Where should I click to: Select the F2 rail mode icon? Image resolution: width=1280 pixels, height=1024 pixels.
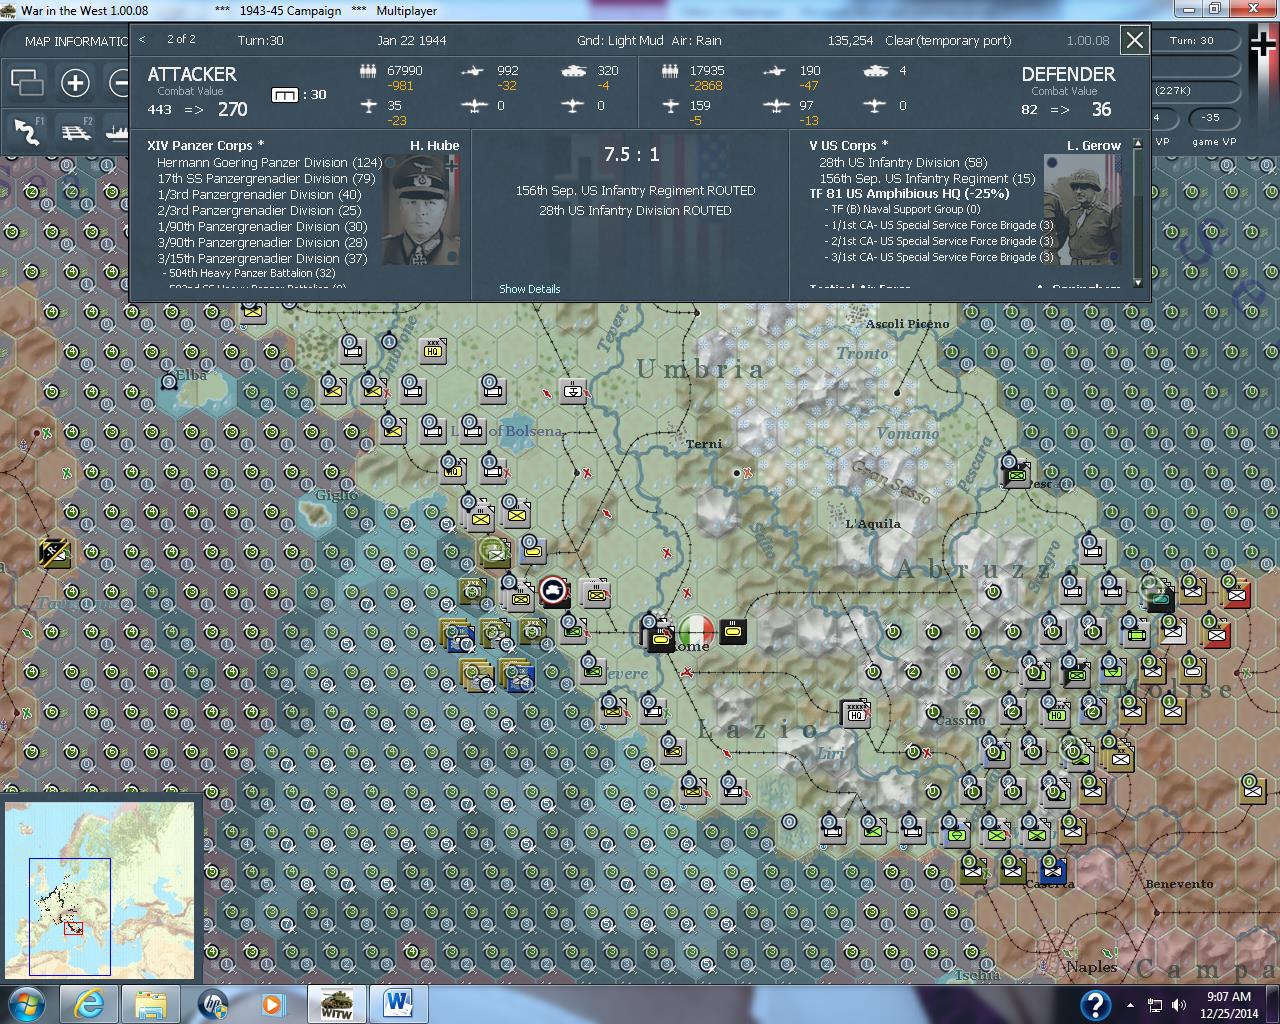[75, 130]
